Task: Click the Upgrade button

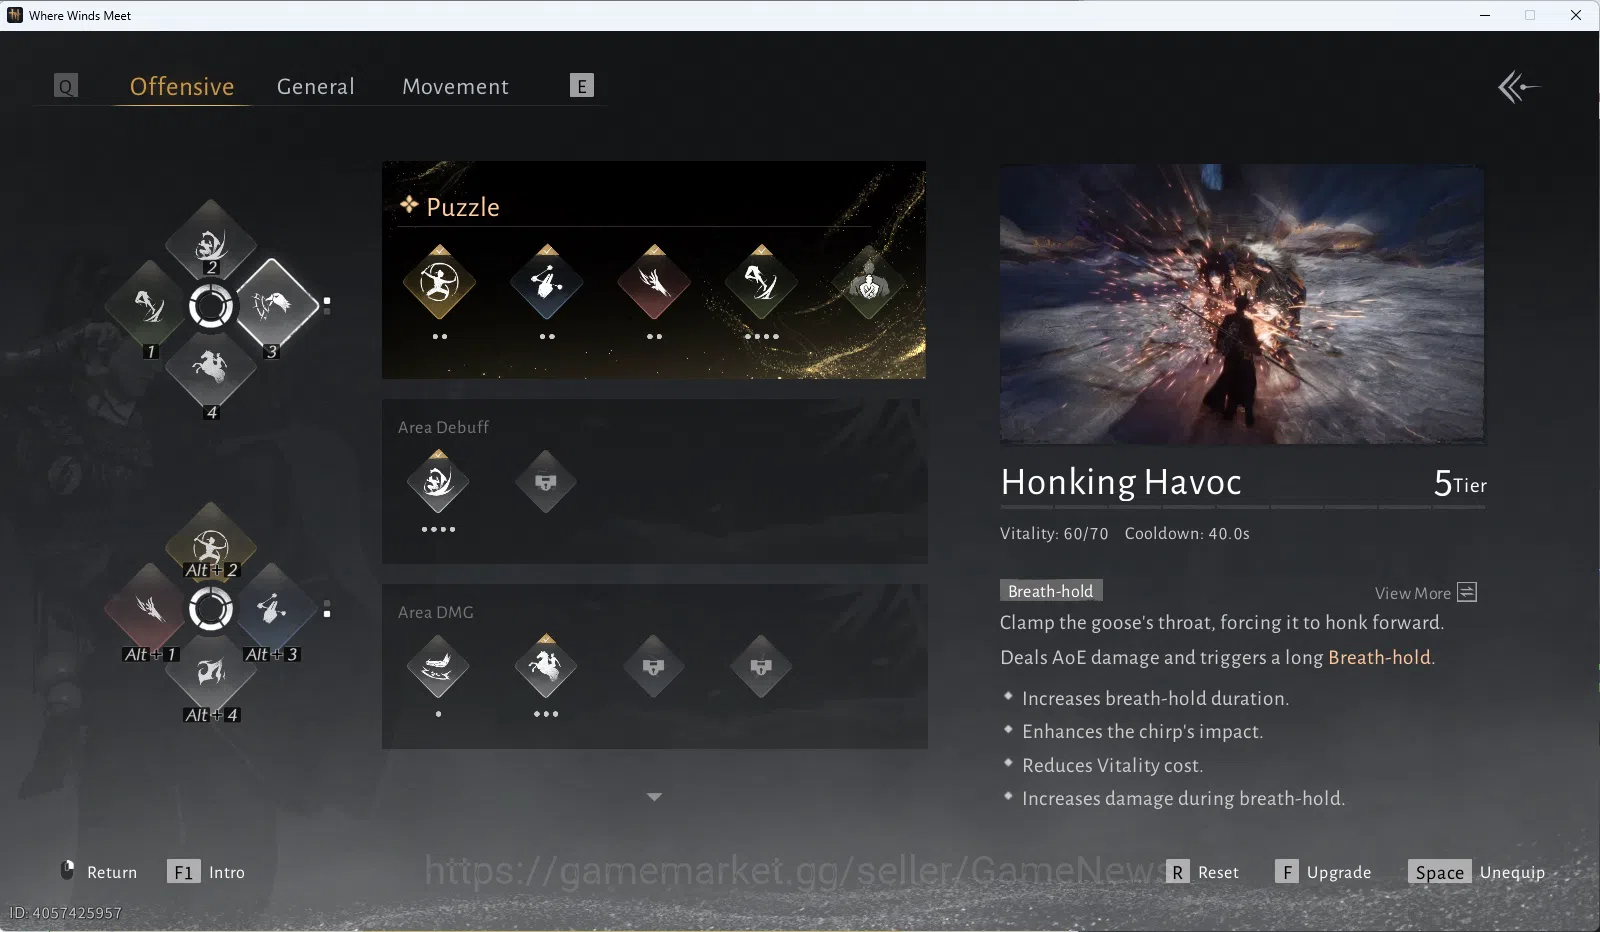Action: click(x=1324, y=872)
